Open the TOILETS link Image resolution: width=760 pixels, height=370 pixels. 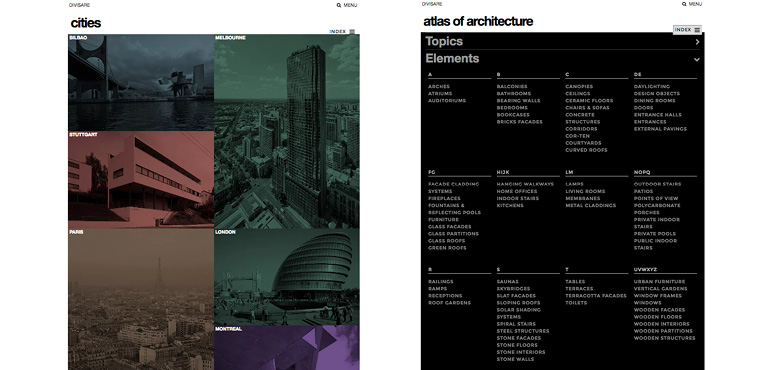[x=576, y=303]
